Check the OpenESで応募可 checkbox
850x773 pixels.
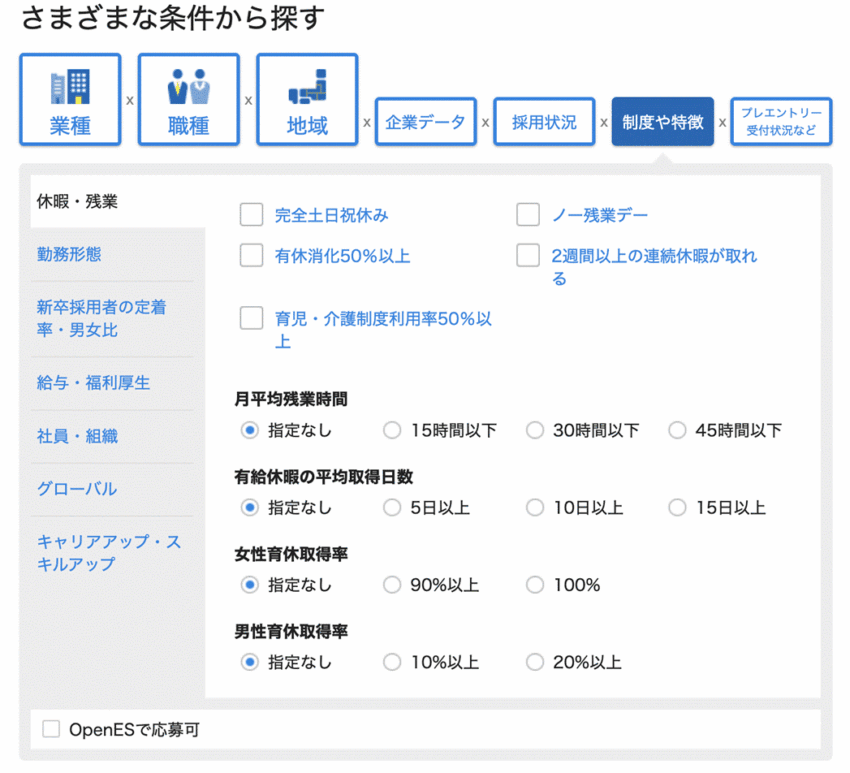pyautogui.click(x=51, y=730)
